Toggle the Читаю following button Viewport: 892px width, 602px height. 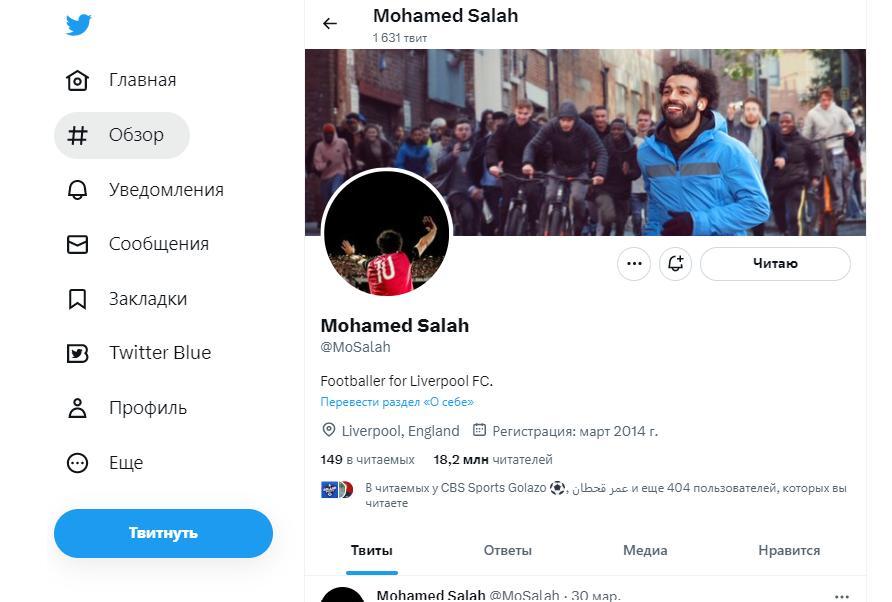click(x=775, y=263)
